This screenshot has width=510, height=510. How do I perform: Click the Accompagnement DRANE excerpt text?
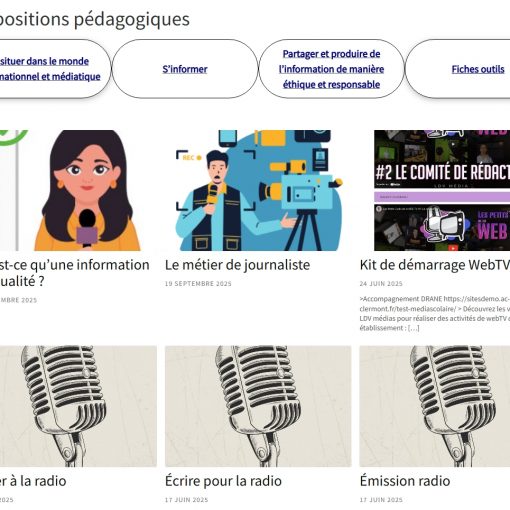point(435,313)
